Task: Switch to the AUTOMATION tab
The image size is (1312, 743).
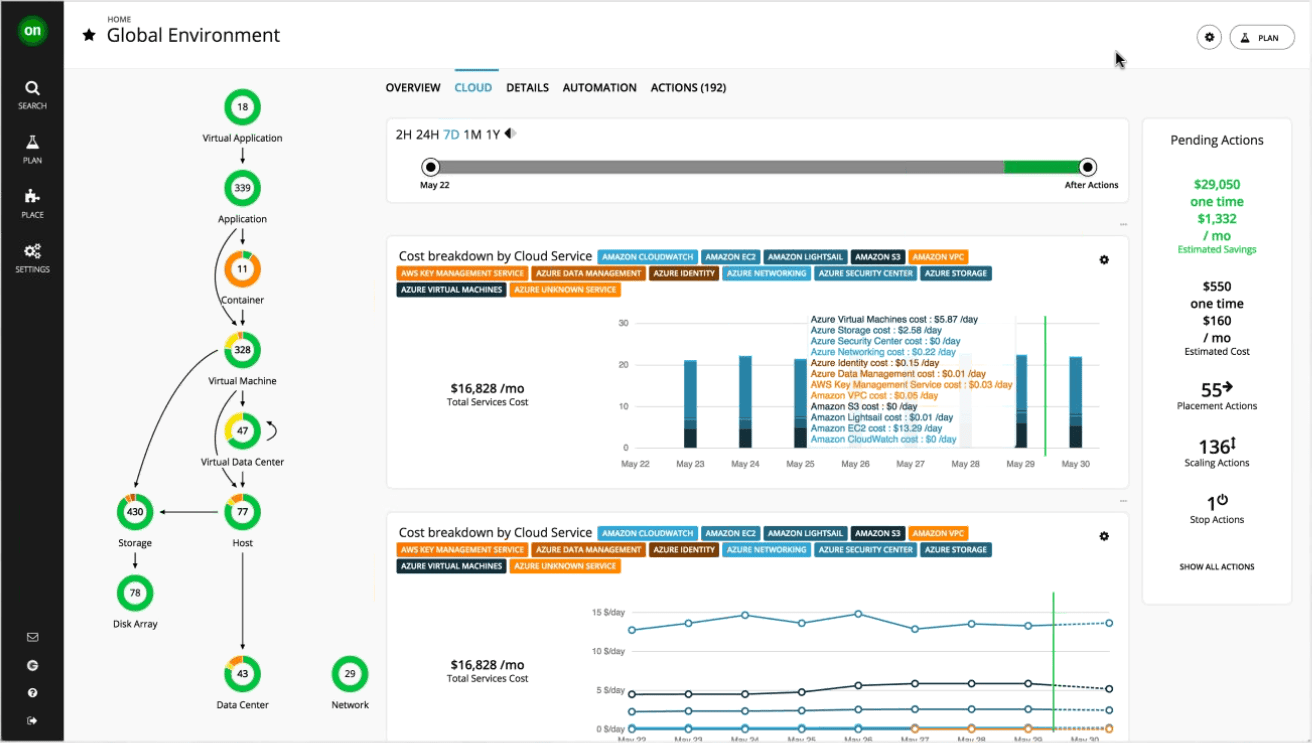Action: click(599, 88)
